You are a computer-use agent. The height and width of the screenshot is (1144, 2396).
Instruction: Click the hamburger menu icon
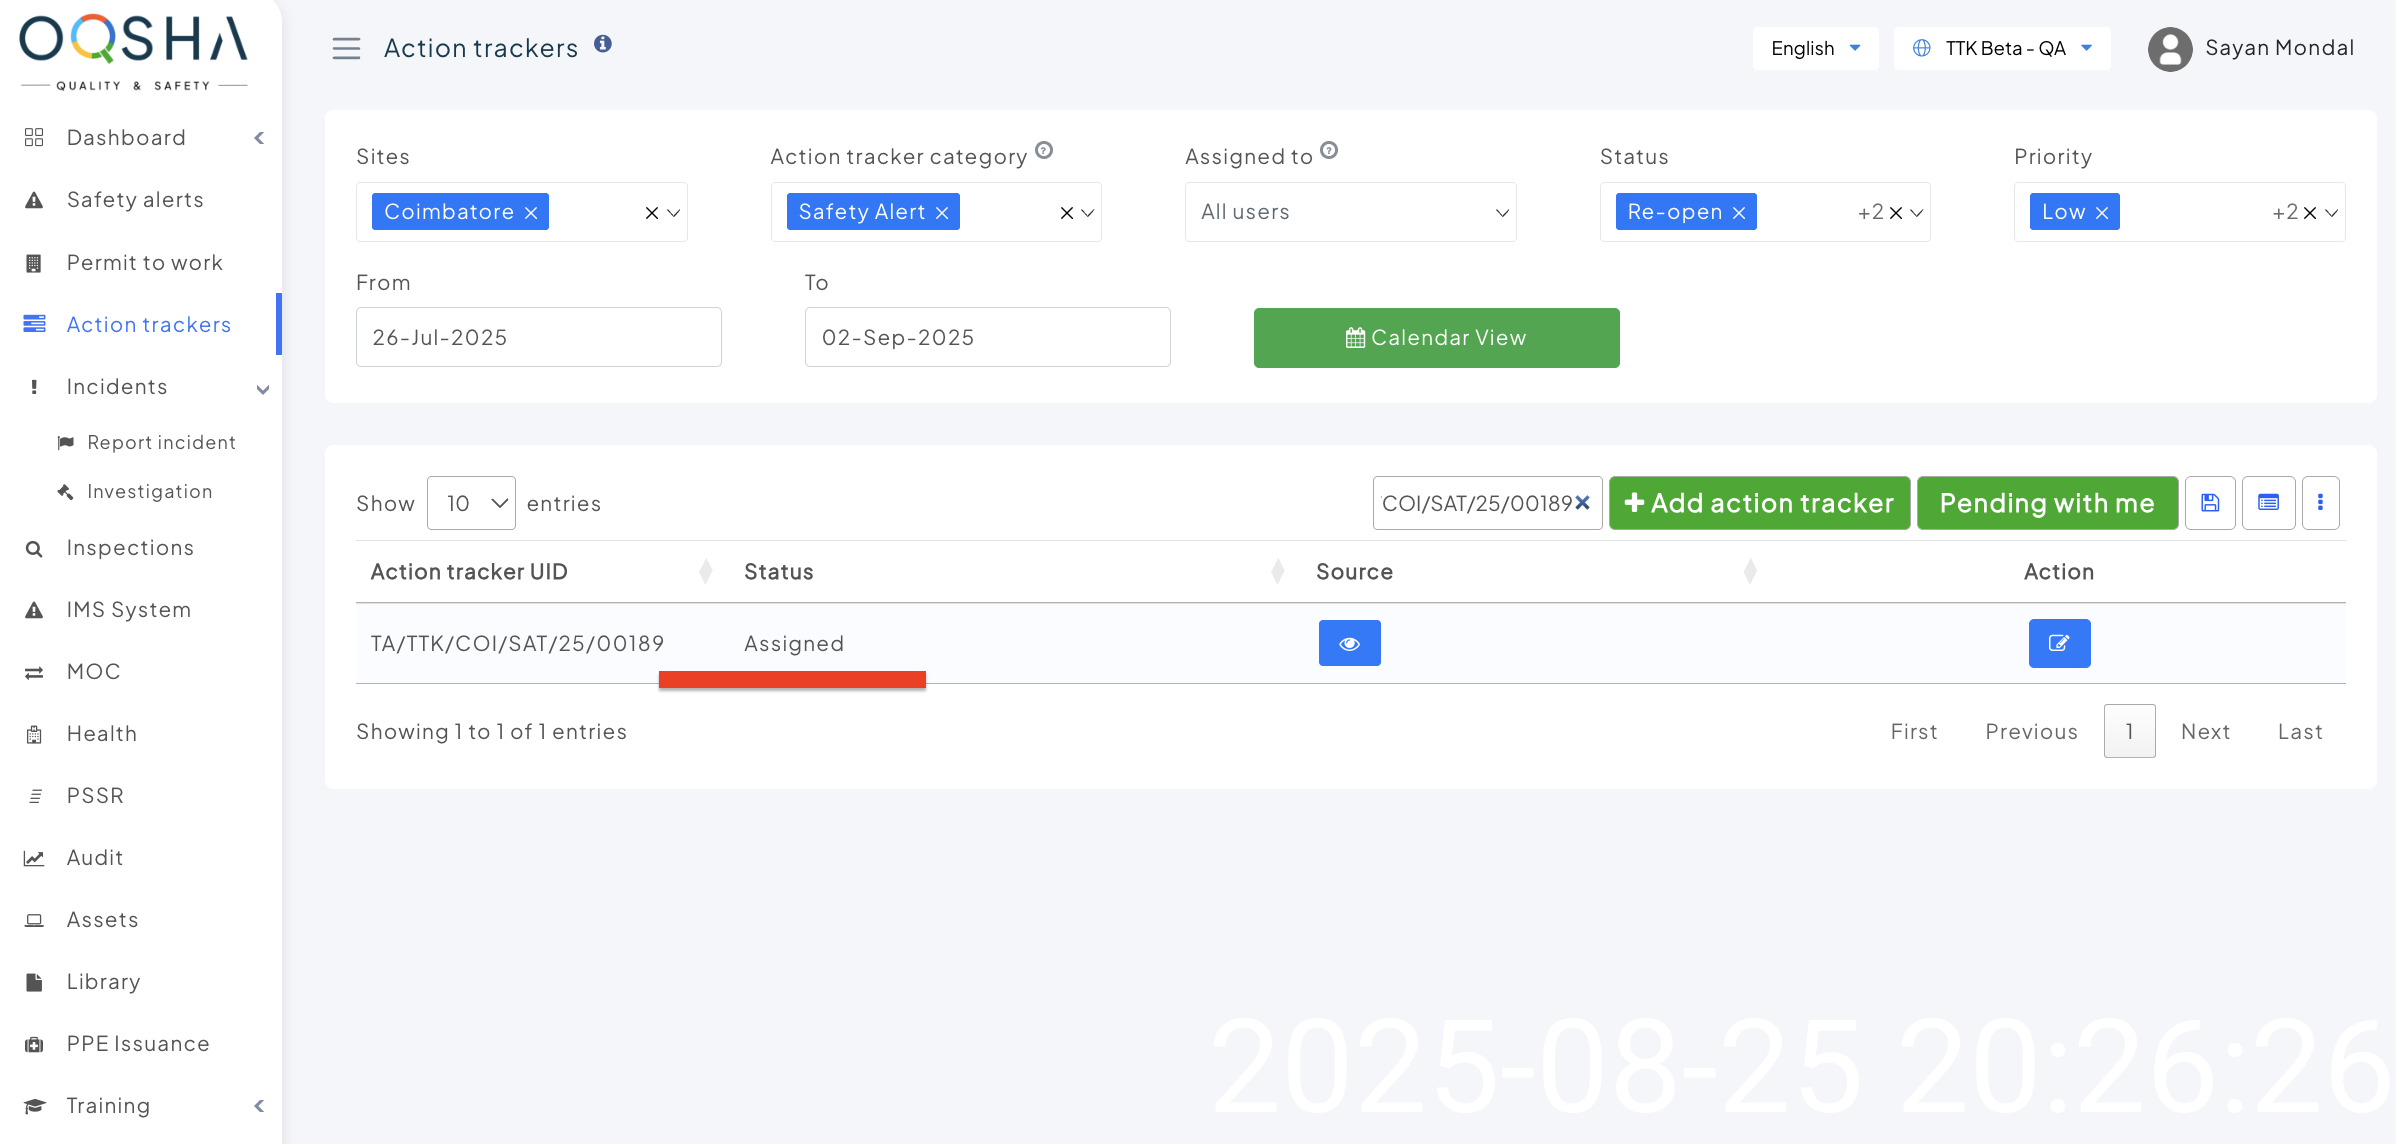(346, 48)
